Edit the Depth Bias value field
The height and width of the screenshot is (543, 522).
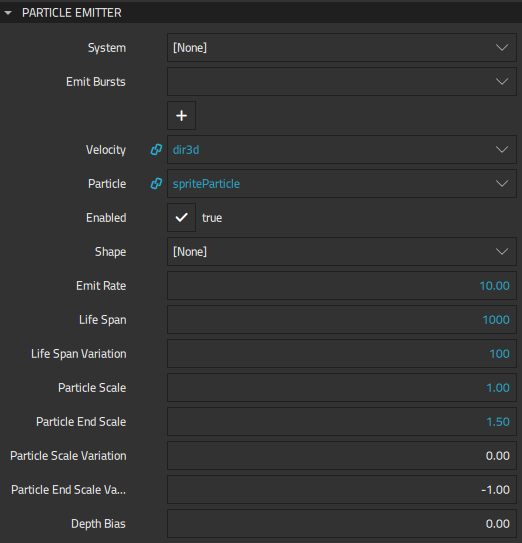342,523
